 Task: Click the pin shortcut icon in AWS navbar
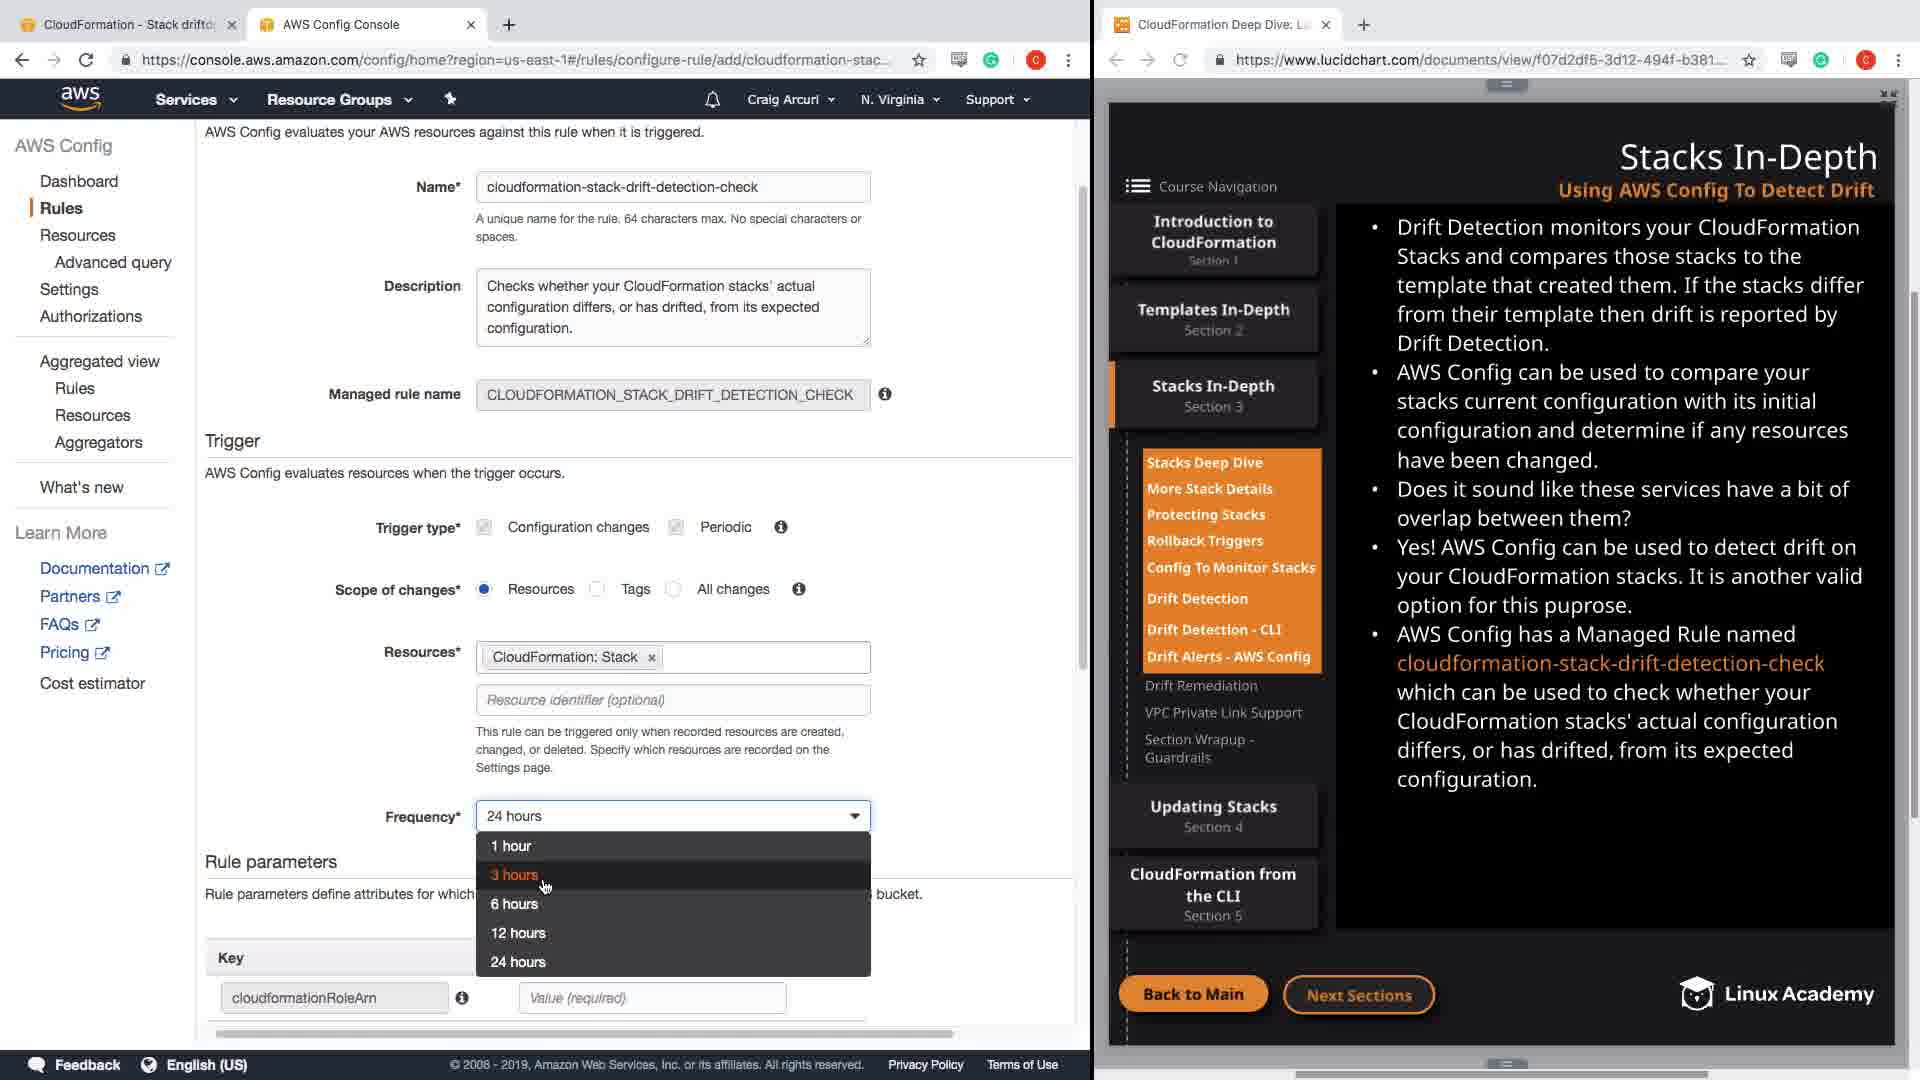450,99
